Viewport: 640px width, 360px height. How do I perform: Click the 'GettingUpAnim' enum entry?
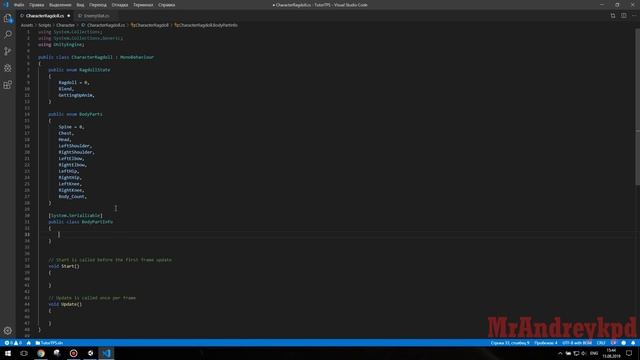coord(76,95)
